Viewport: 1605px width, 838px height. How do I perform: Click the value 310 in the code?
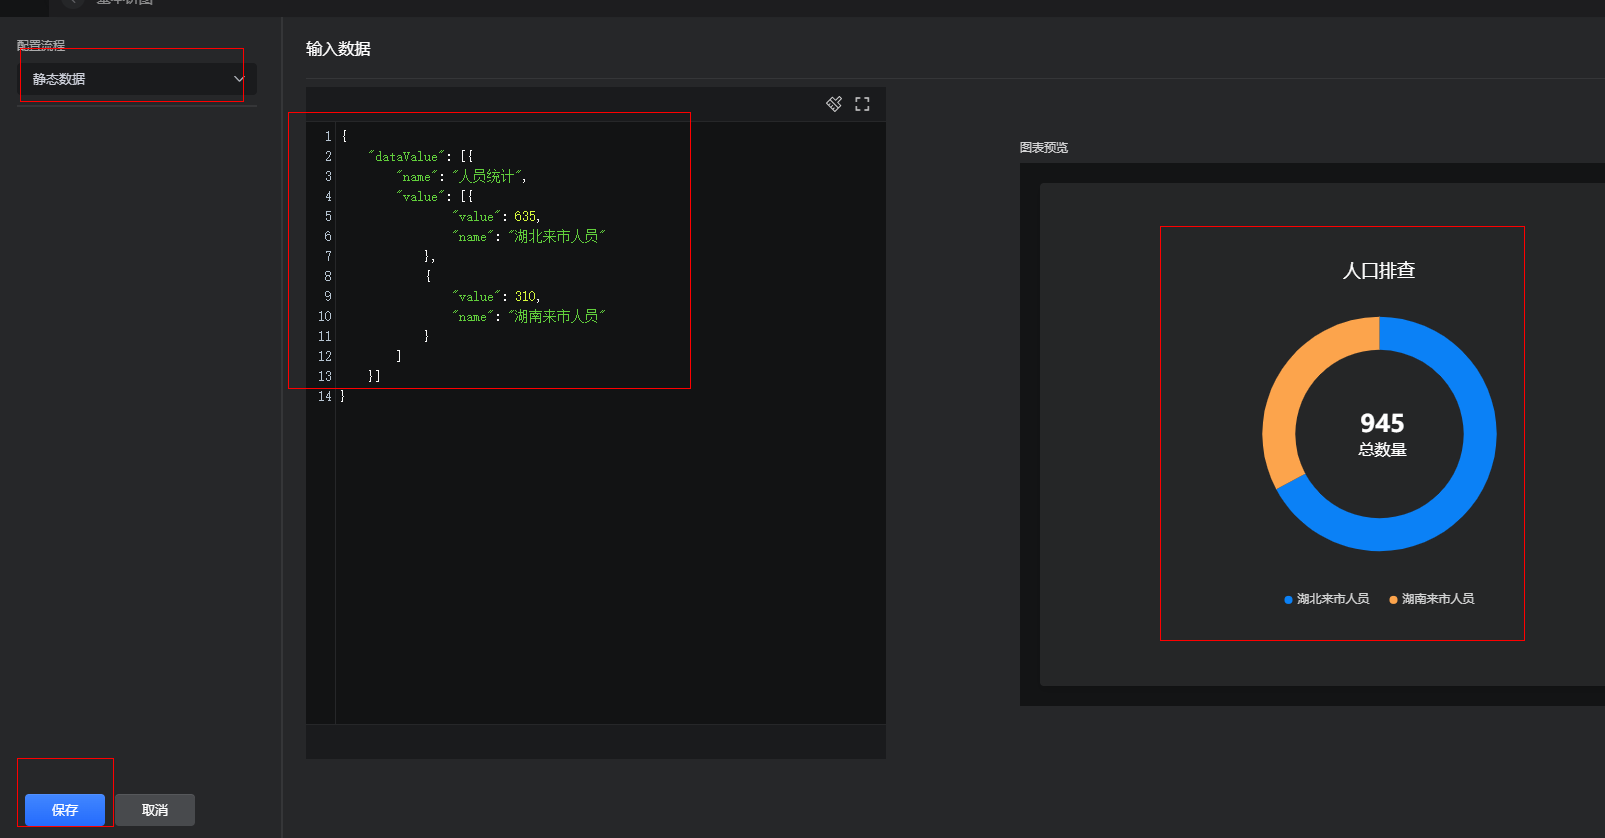click(525, 297)
